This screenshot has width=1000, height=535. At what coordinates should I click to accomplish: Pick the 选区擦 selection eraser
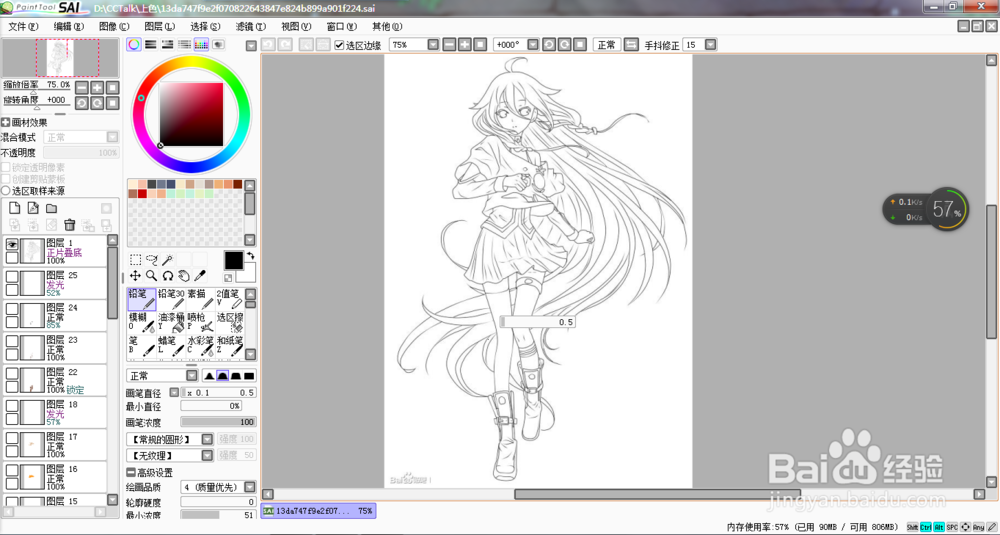click(230, 323)
